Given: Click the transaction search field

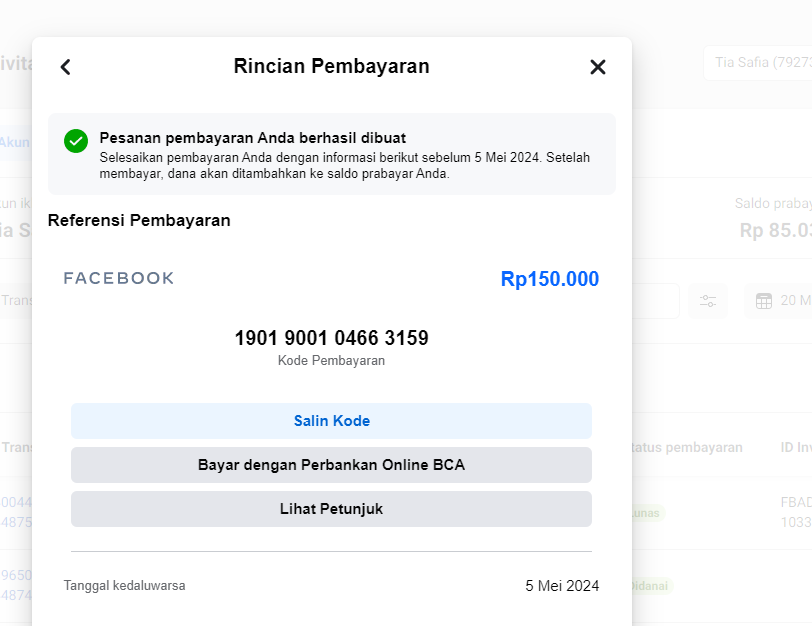Looking at the screenshot, I should [16, 300].
